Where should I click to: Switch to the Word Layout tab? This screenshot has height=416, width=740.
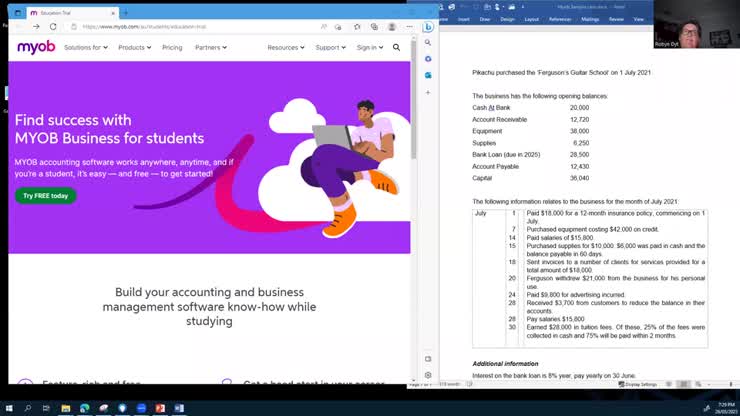point(532,19)
